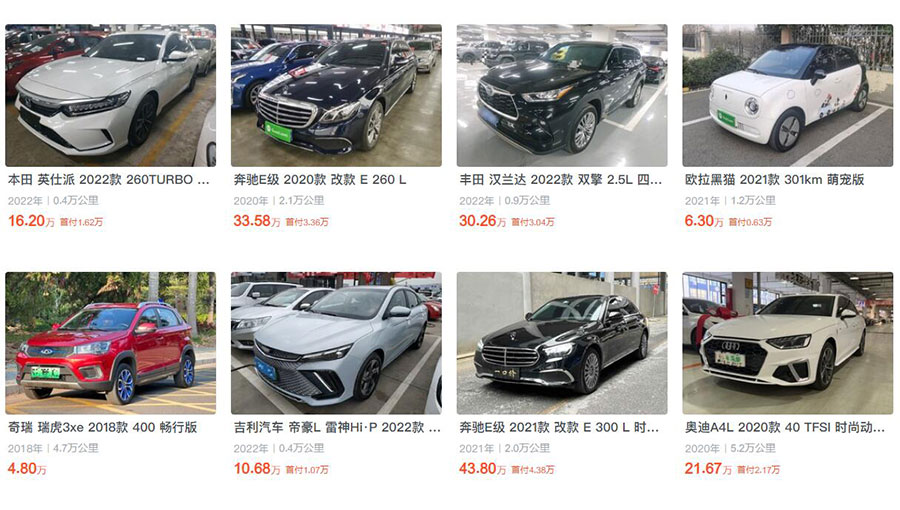
Task: Click title 本田 英仕派 2022款 260TURBO
Action: click(108, 180)
